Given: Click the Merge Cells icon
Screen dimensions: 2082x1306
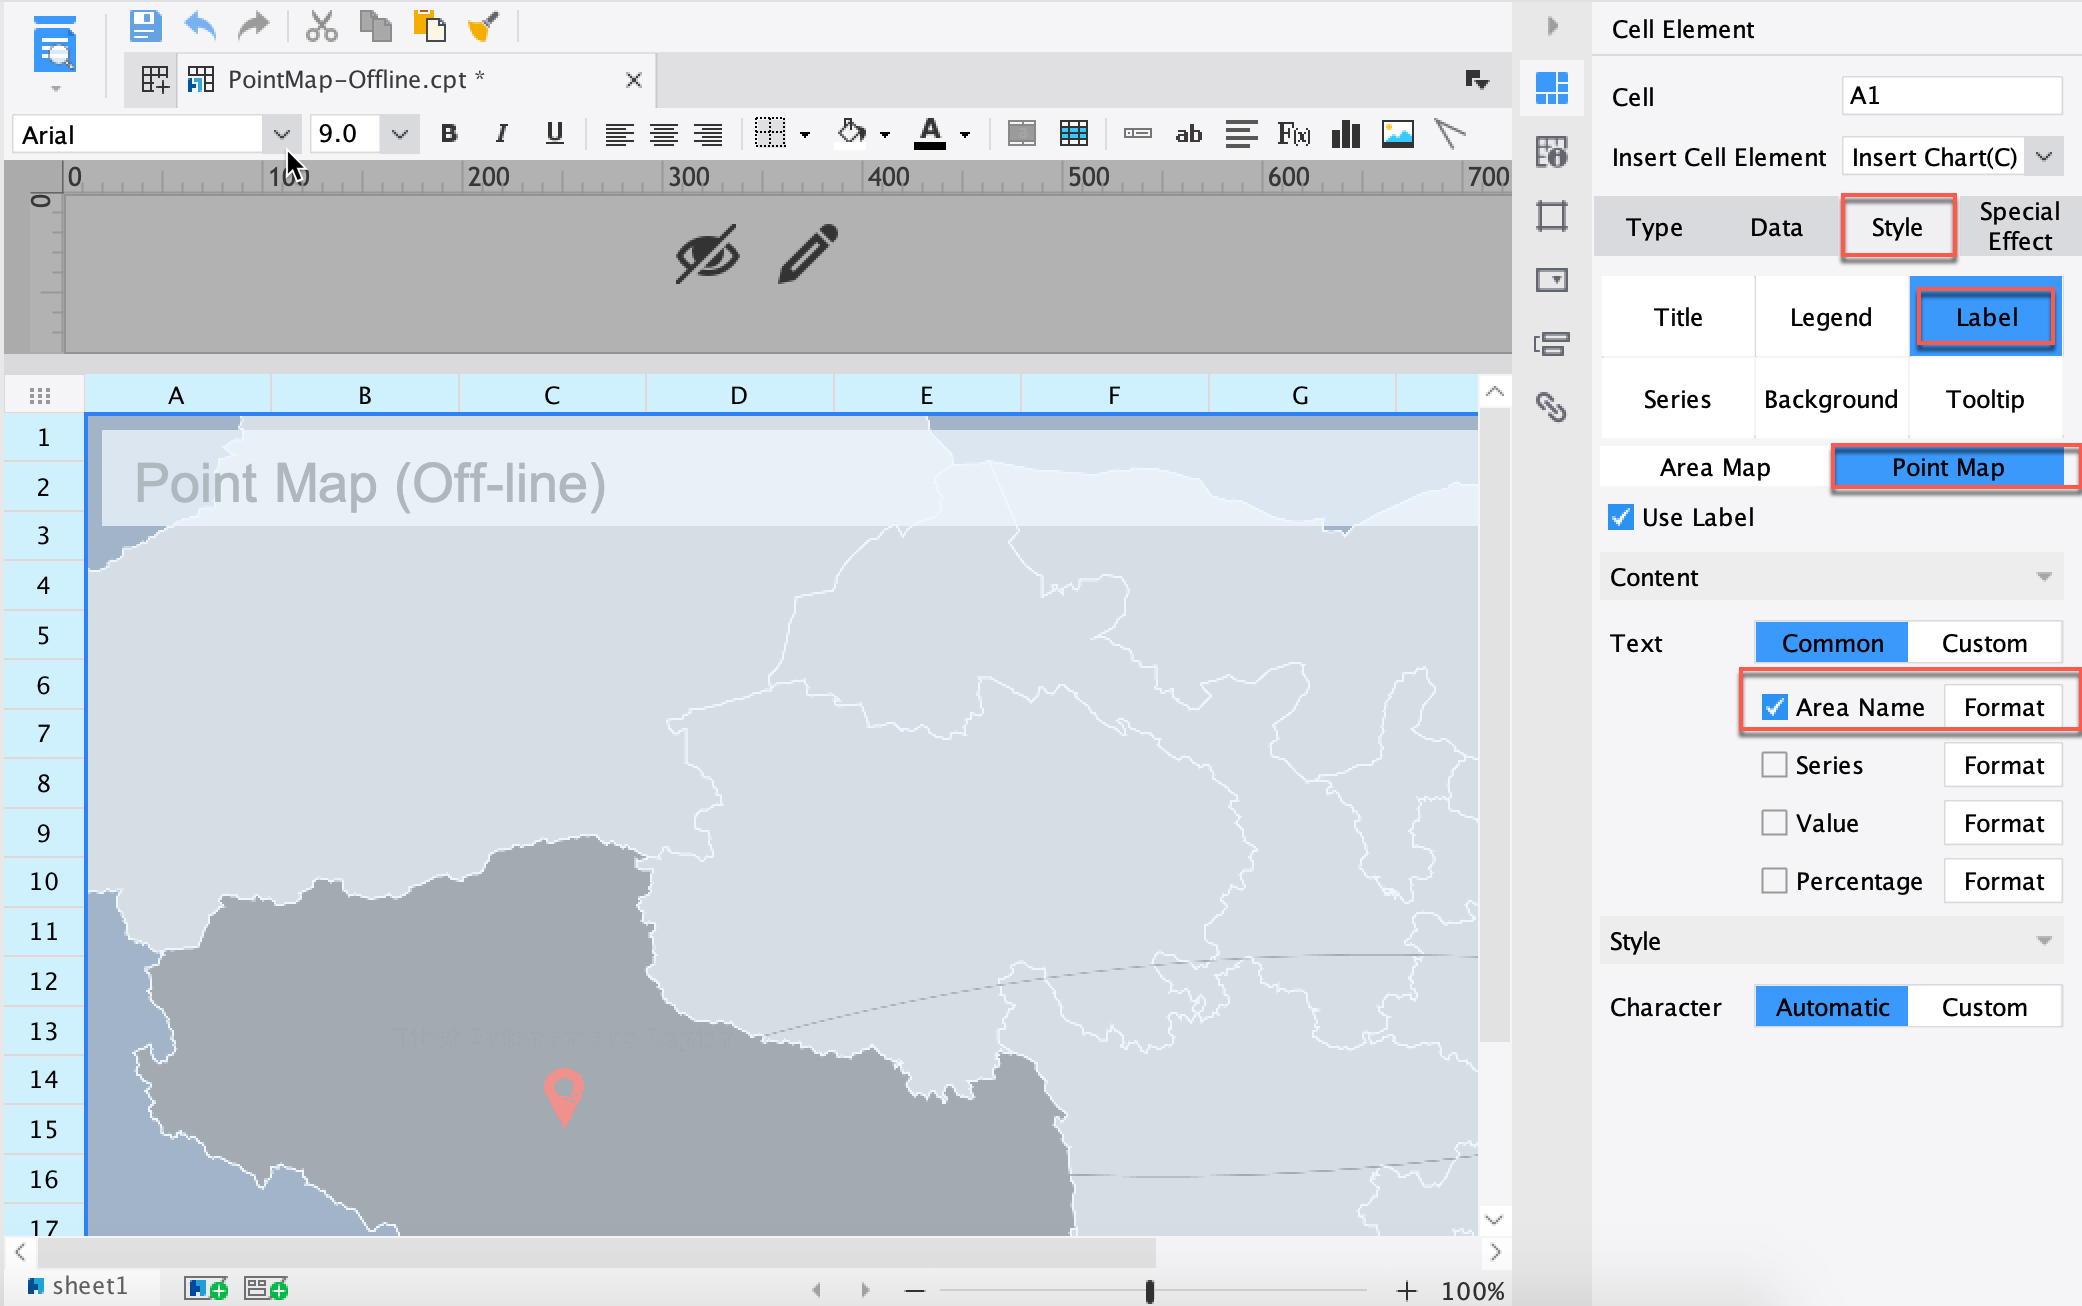Looking at the screenshot, I should [x=1022, y=133].
